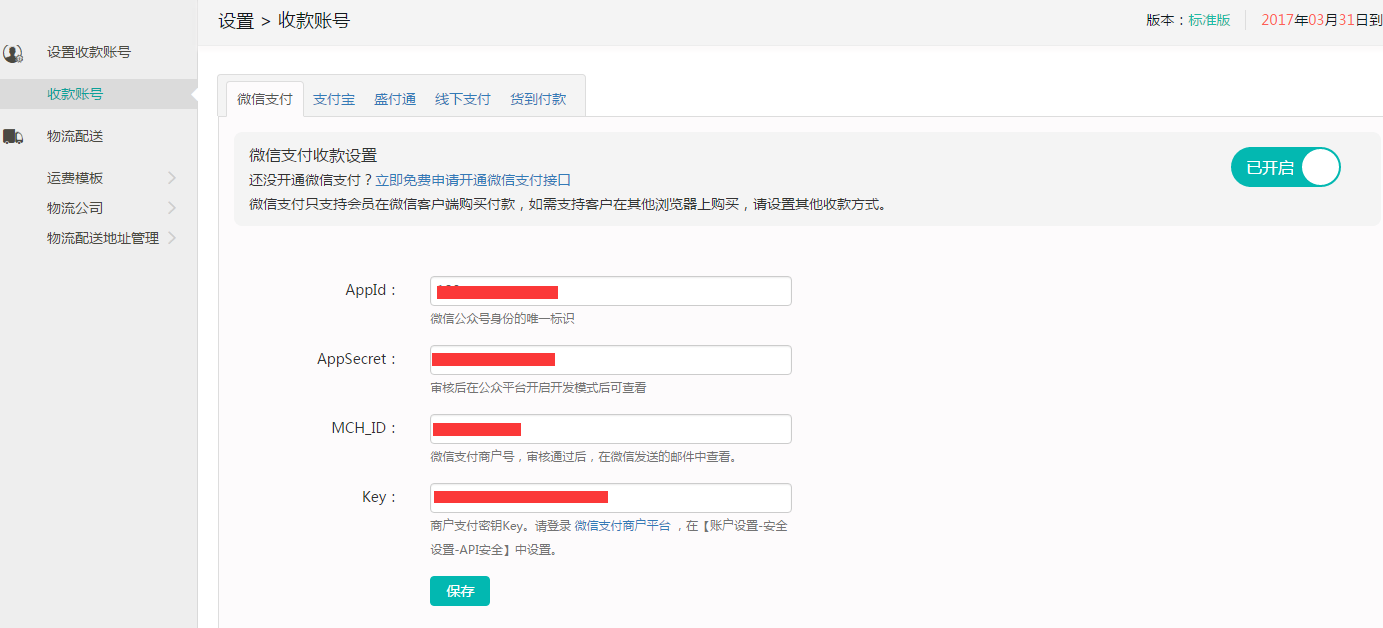Select 收款账号 in the sidebar
This screenshot has height=628, width=1383.
pyautogui.click(x=75, y=94)
